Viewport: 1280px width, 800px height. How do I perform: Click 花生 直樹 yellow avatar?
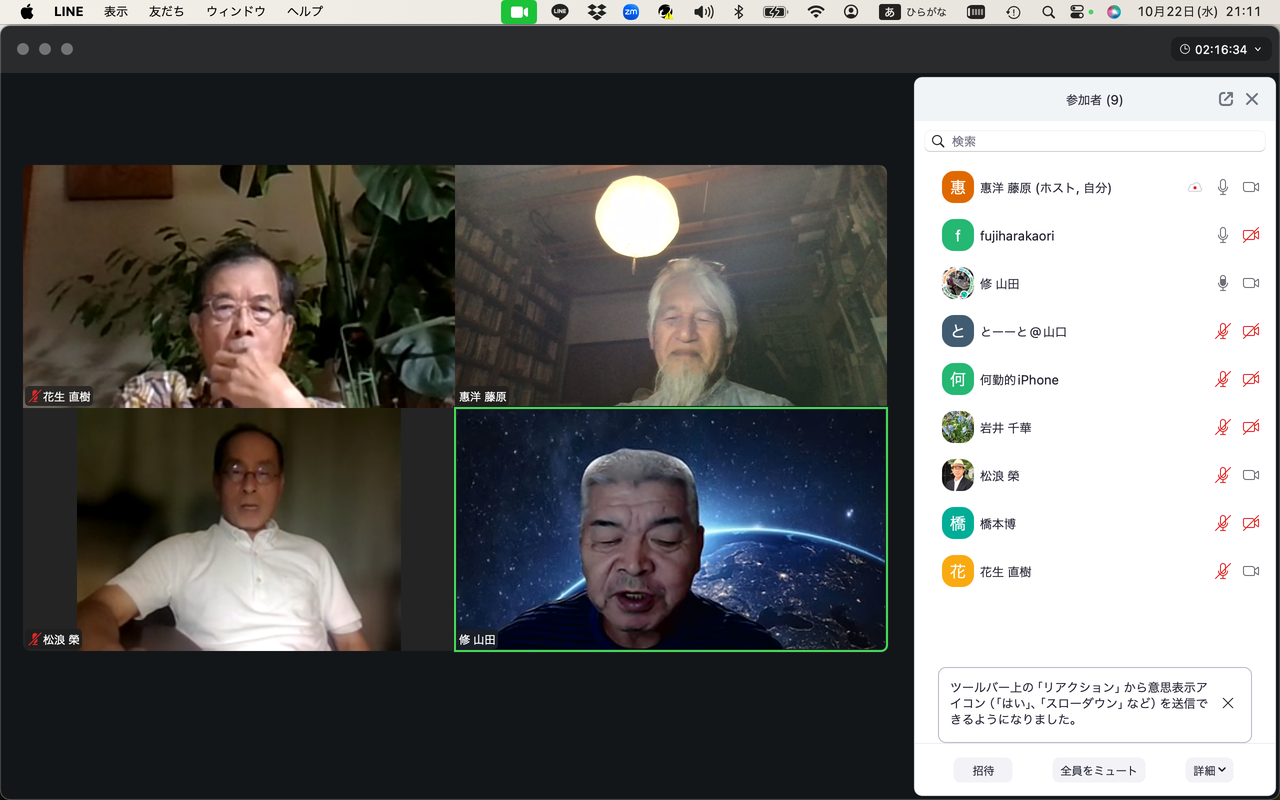click(958, 571)
